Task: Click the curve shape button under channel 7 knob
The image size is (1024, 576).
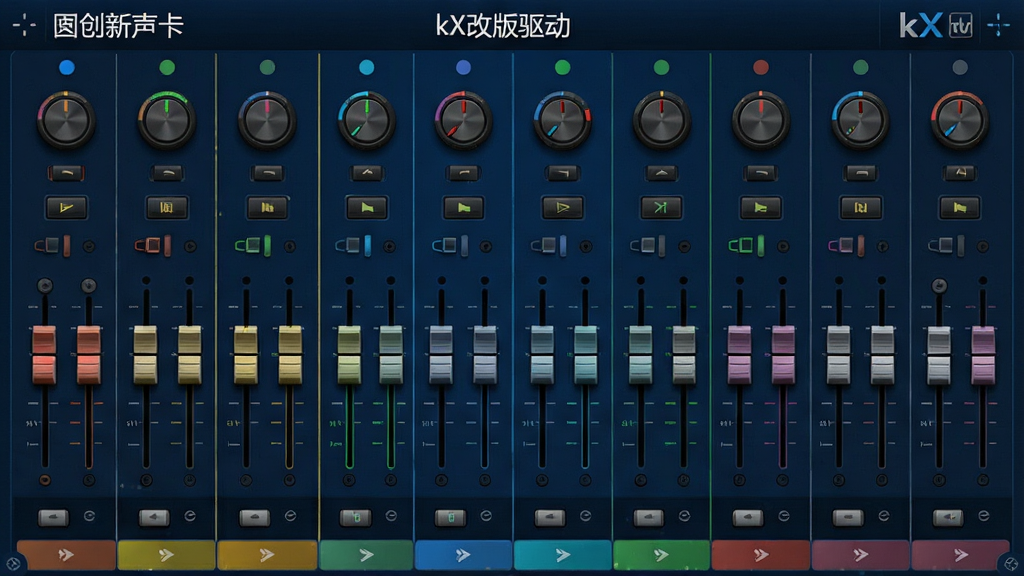Action: click(661, 173)
